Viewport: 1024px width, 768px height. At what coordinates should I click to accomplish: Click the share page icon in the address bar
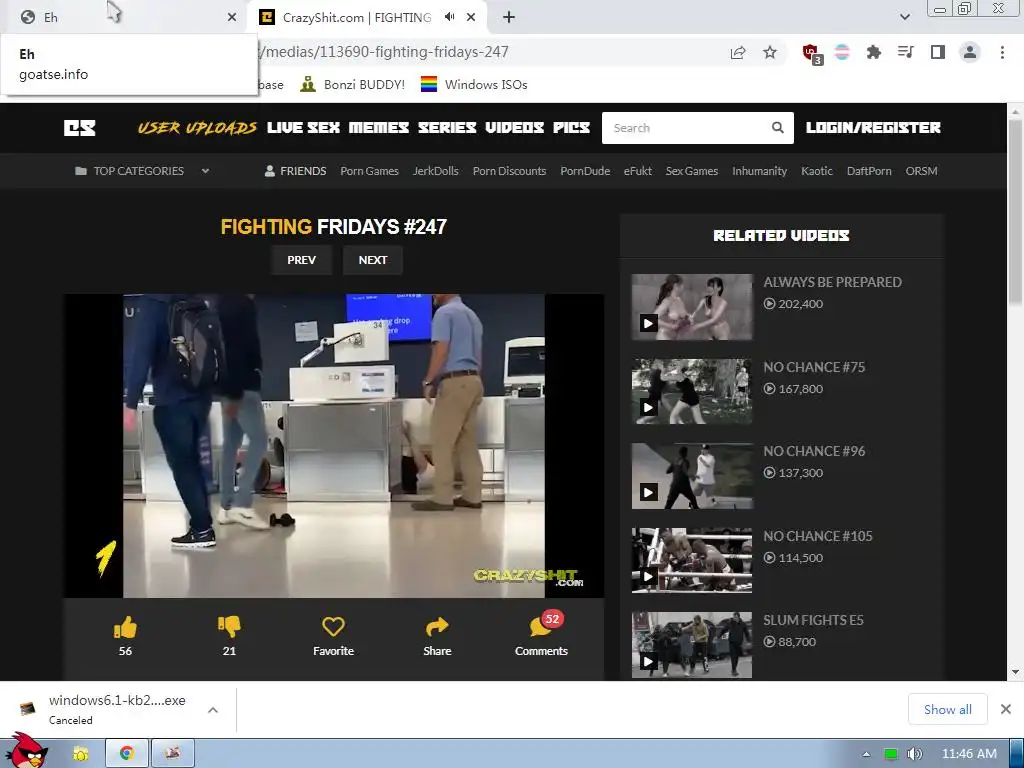pos(738,52)
